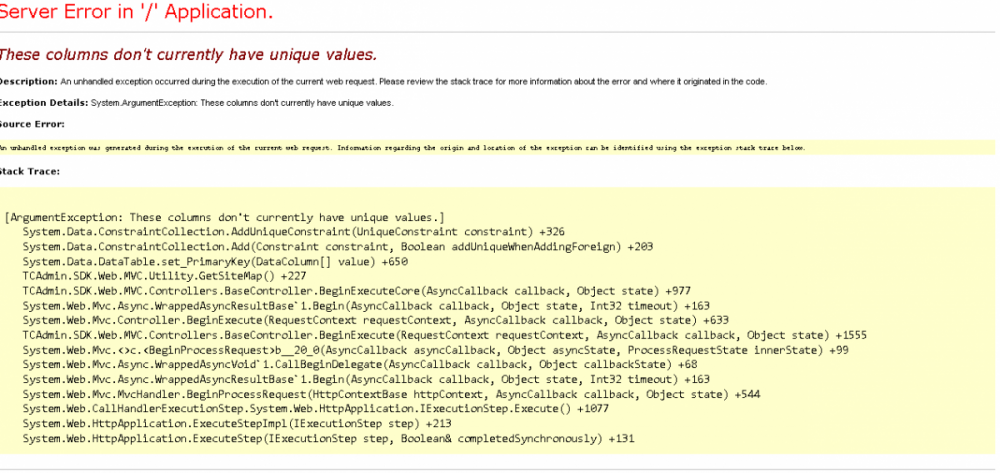The image size is (1000, 473).
Task: Click the yellow source error message box
Action: (400, 148)
